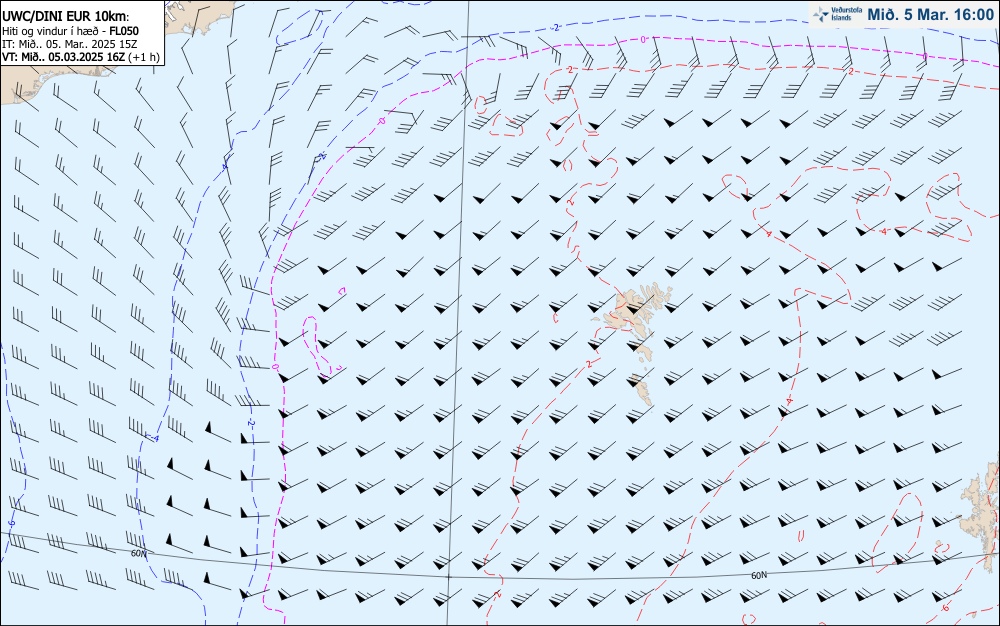1000x626 pixels.
Task: Click the 'IT: Mið.. 05. Mar.. 2025 15Z' line
Action: (x=69, y=44)
